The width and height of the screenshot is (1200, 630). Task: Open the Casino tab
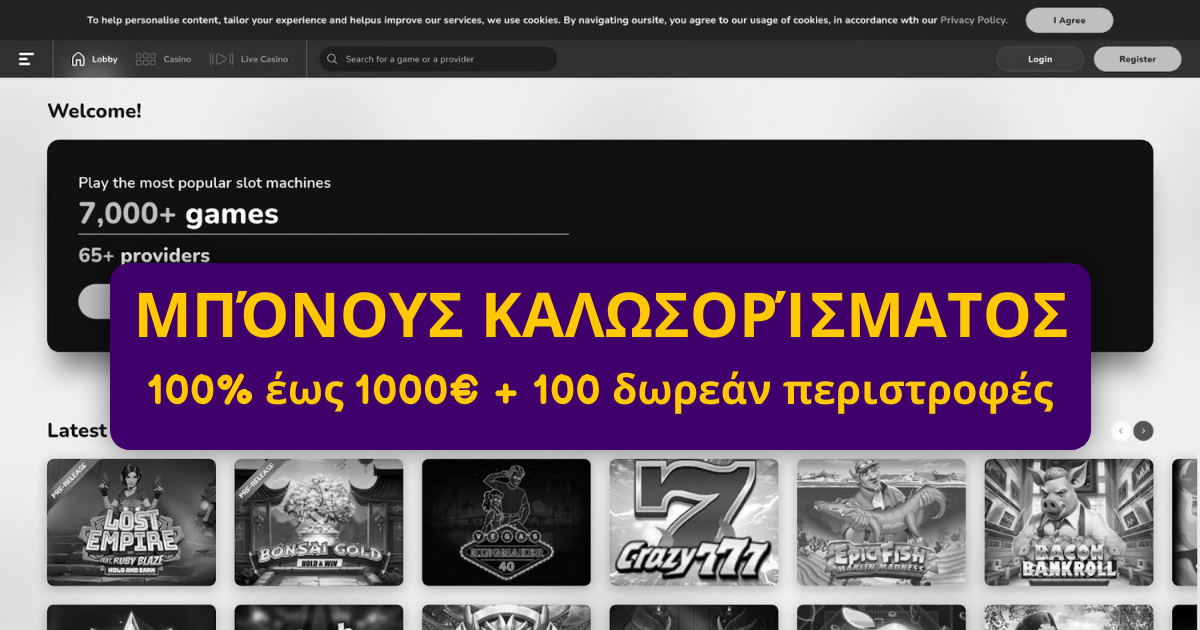(176, 59)
